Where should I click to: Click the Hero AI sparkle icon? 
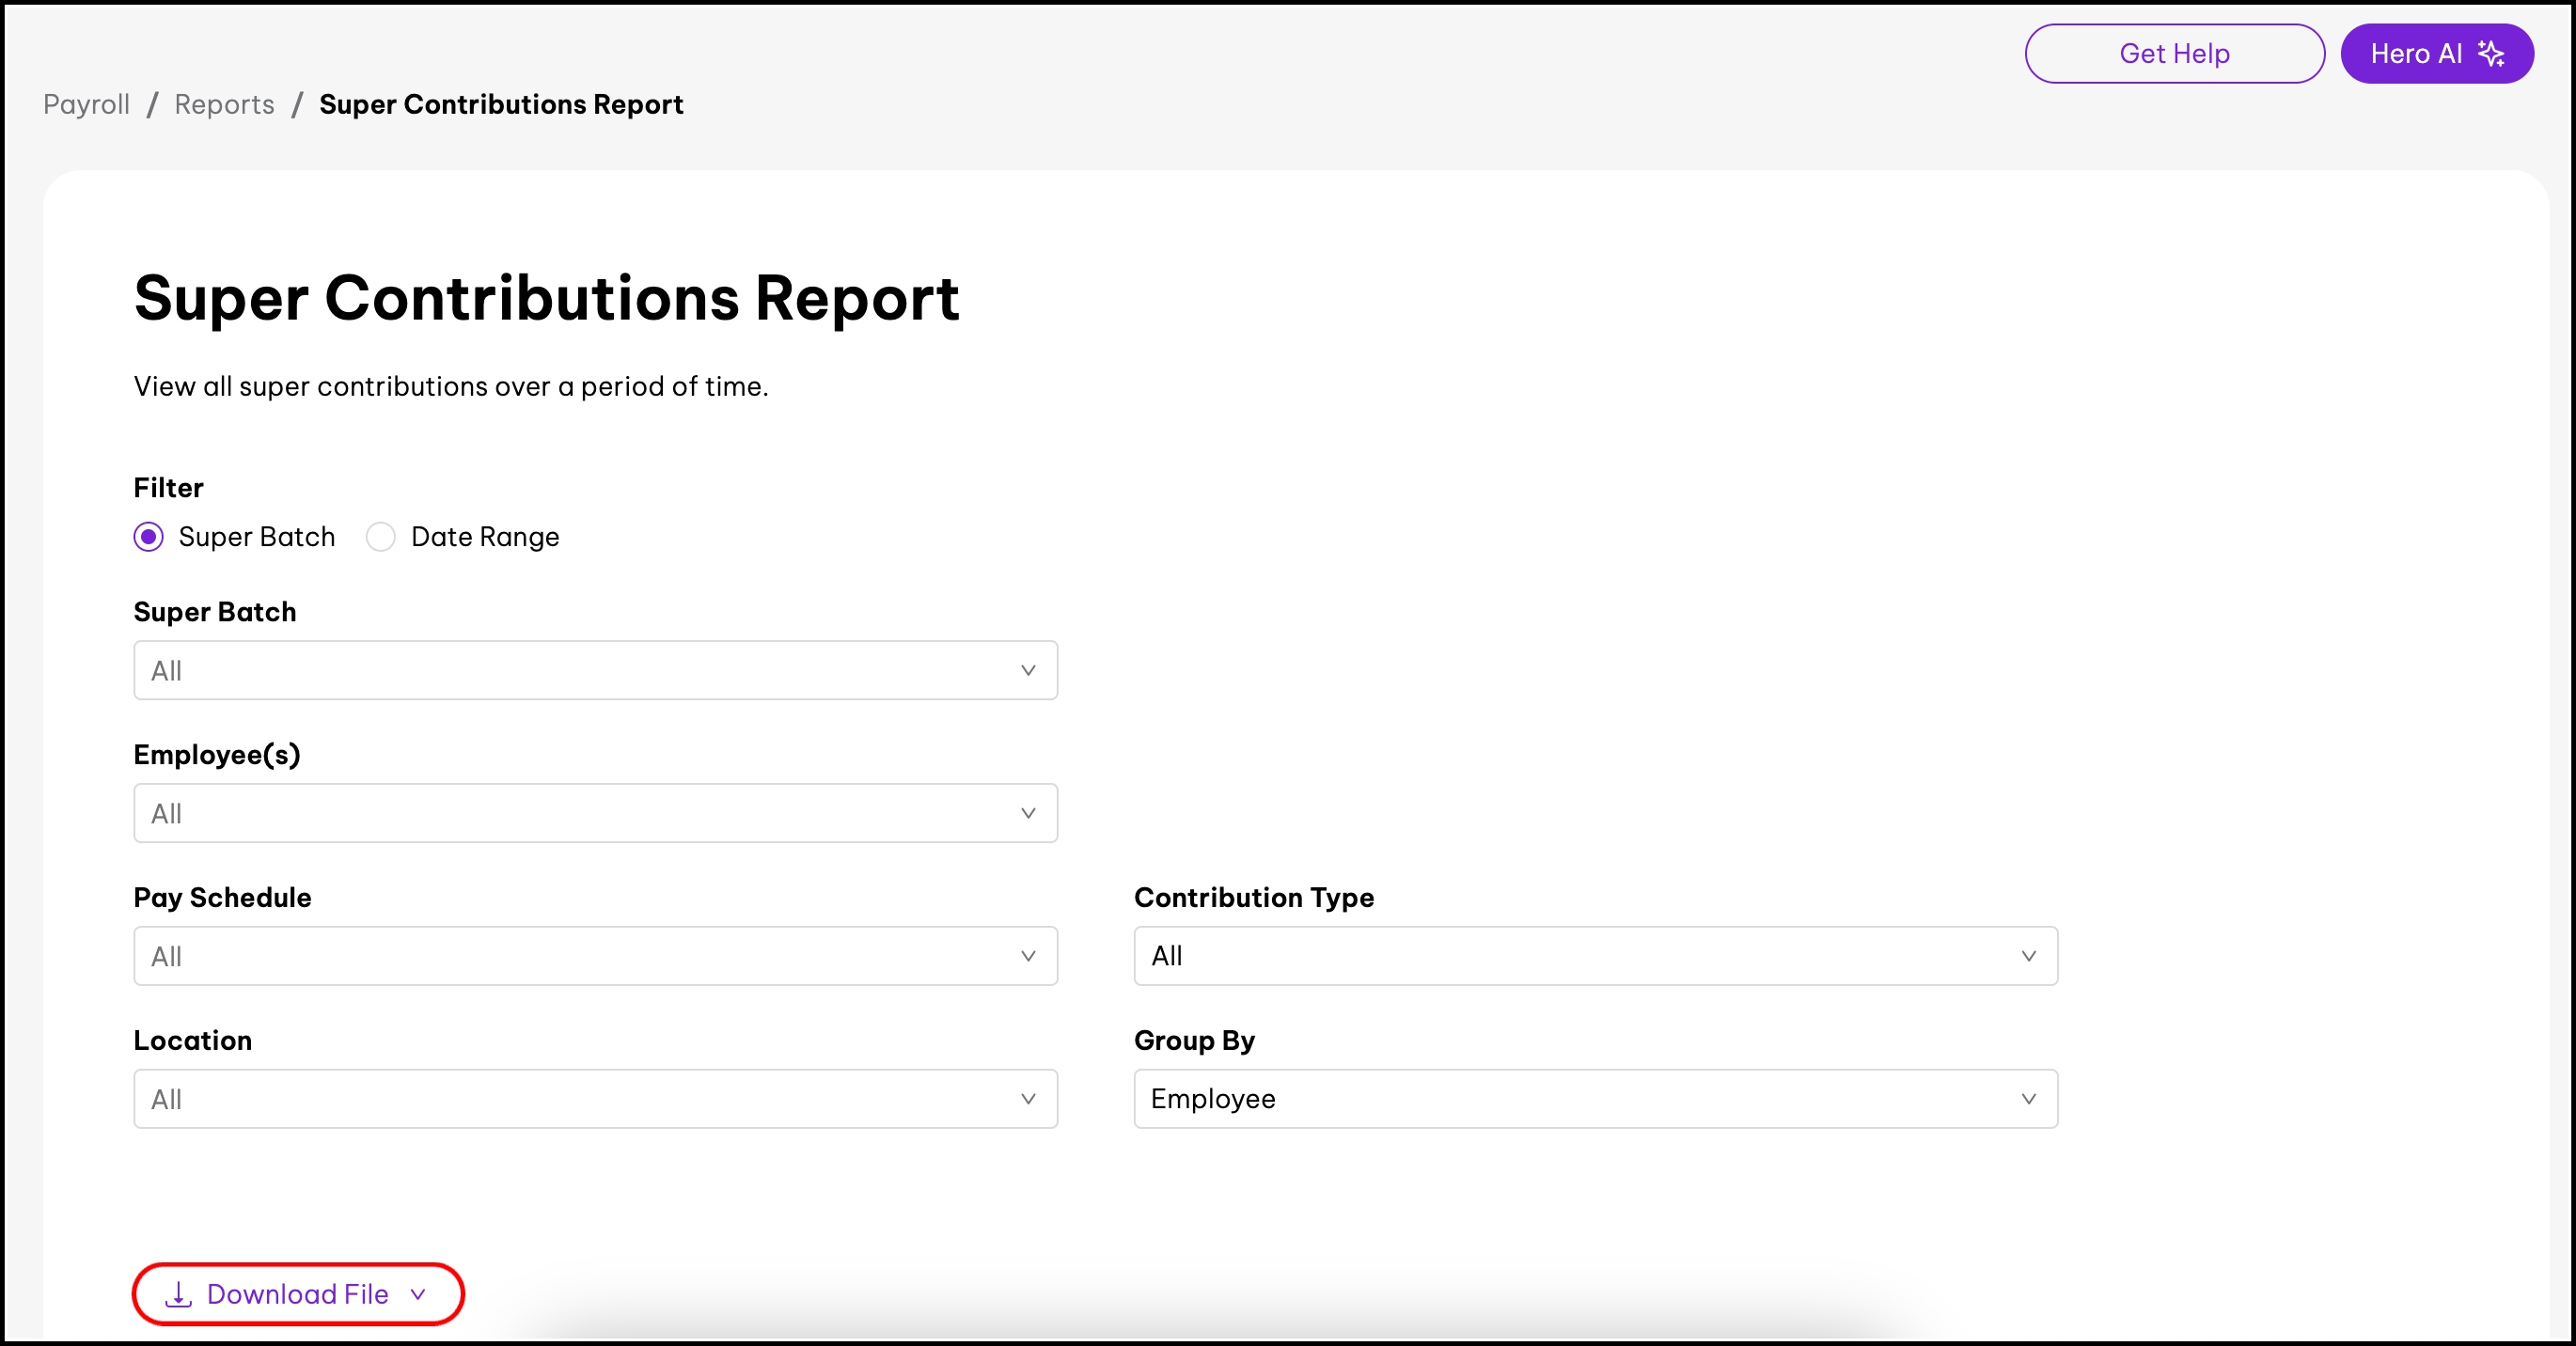click(x=2491, y=53)
